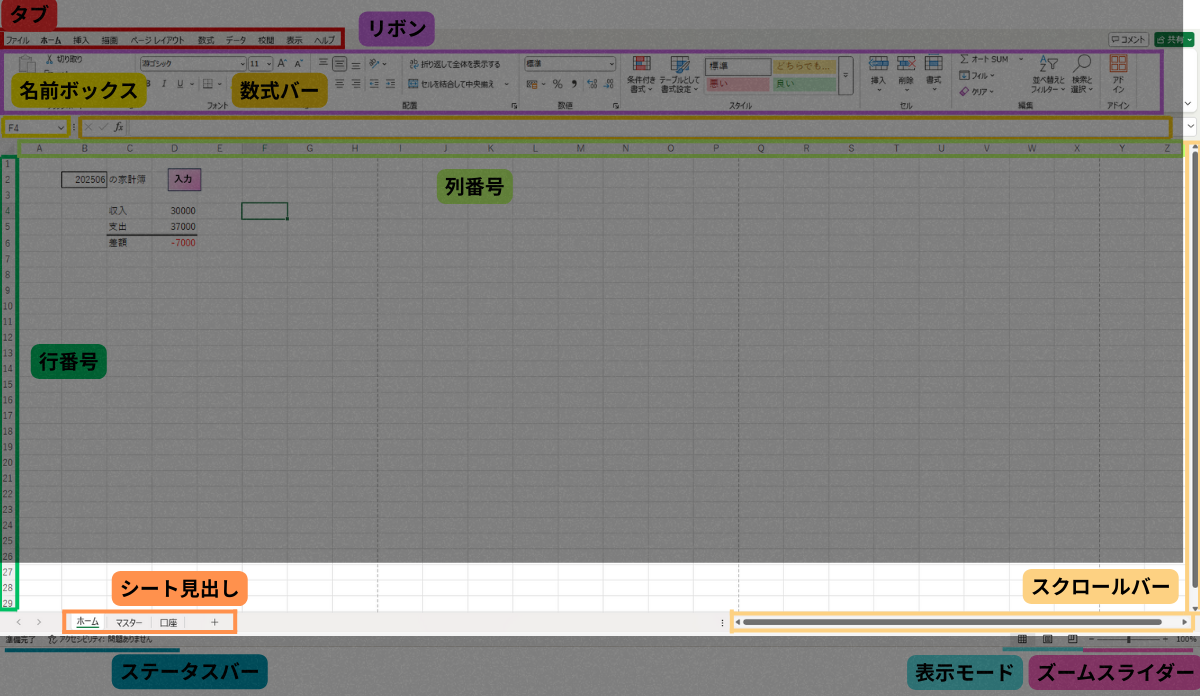Open the font size dropdown
The image size is (1200, 700).
[268, 63]
